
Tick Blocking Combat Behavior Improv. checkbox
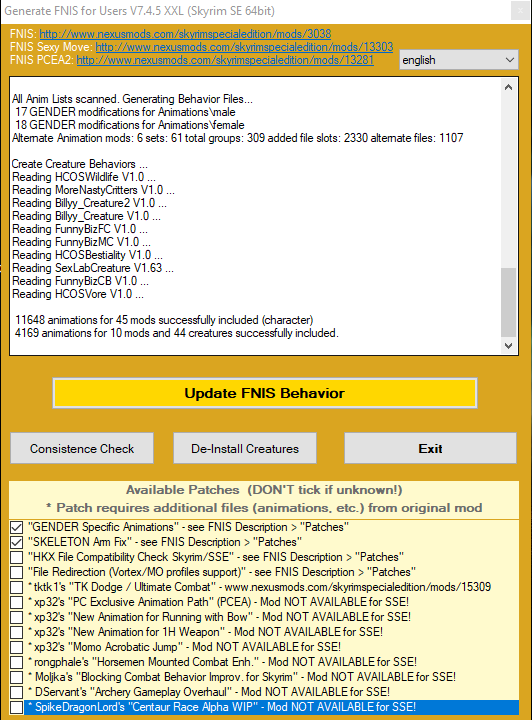17,677
